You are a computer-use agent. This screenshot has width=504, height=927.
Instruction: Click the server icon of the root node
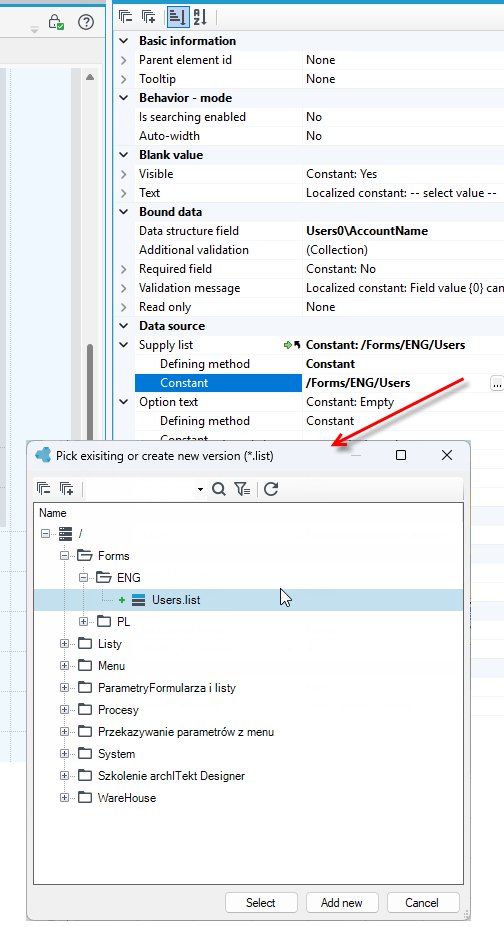click(x=66, y=534)
